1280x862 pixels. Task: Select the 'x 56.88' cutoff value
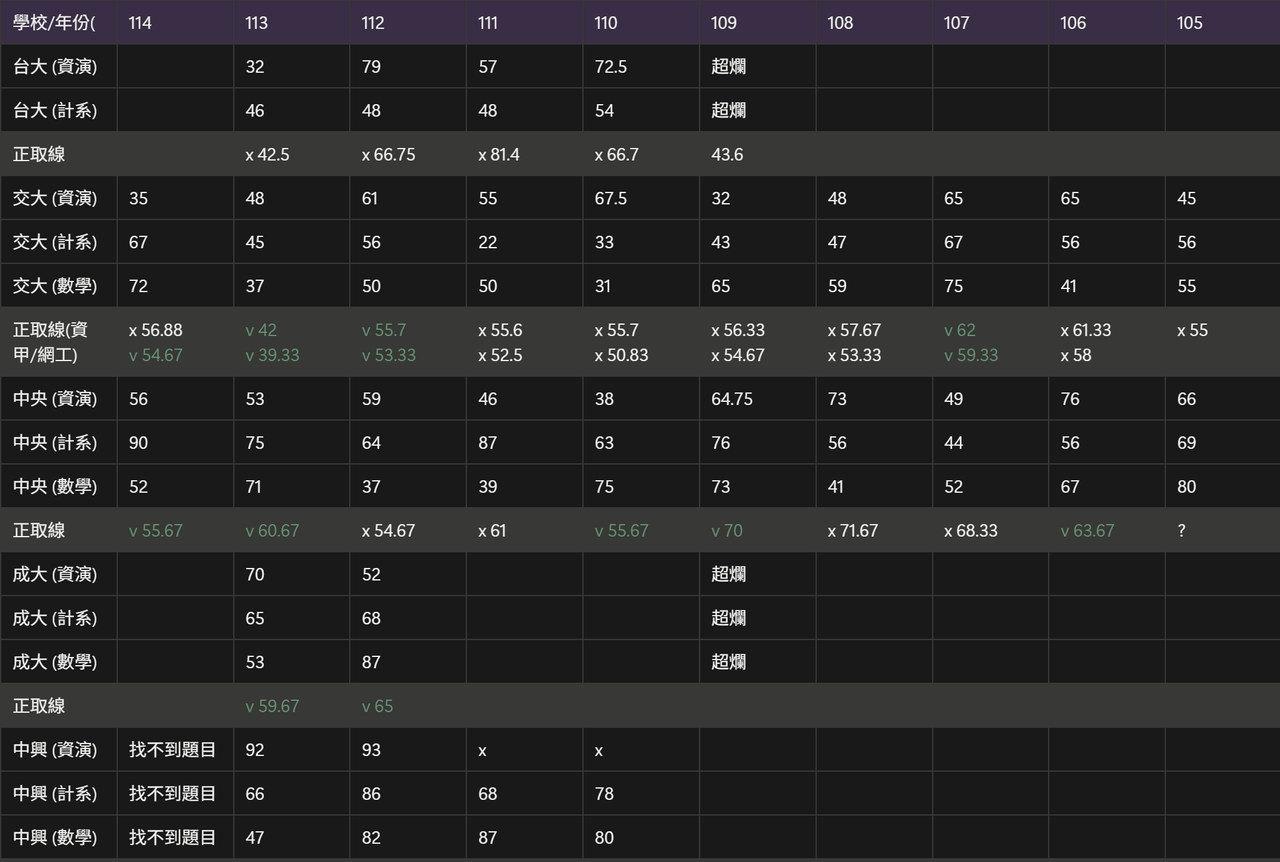coord(156,330)
